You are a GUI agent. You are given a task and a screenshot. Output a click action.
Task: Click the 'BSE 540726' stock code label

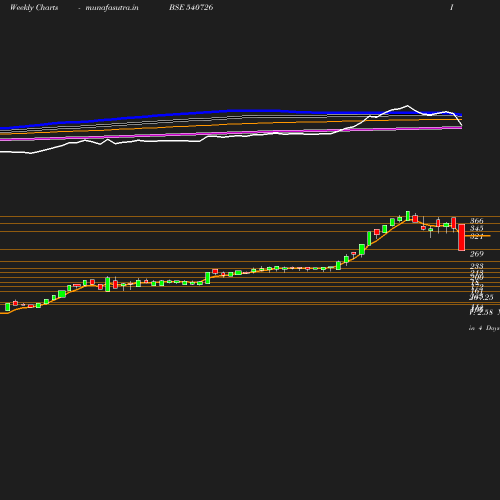(191, 7)
